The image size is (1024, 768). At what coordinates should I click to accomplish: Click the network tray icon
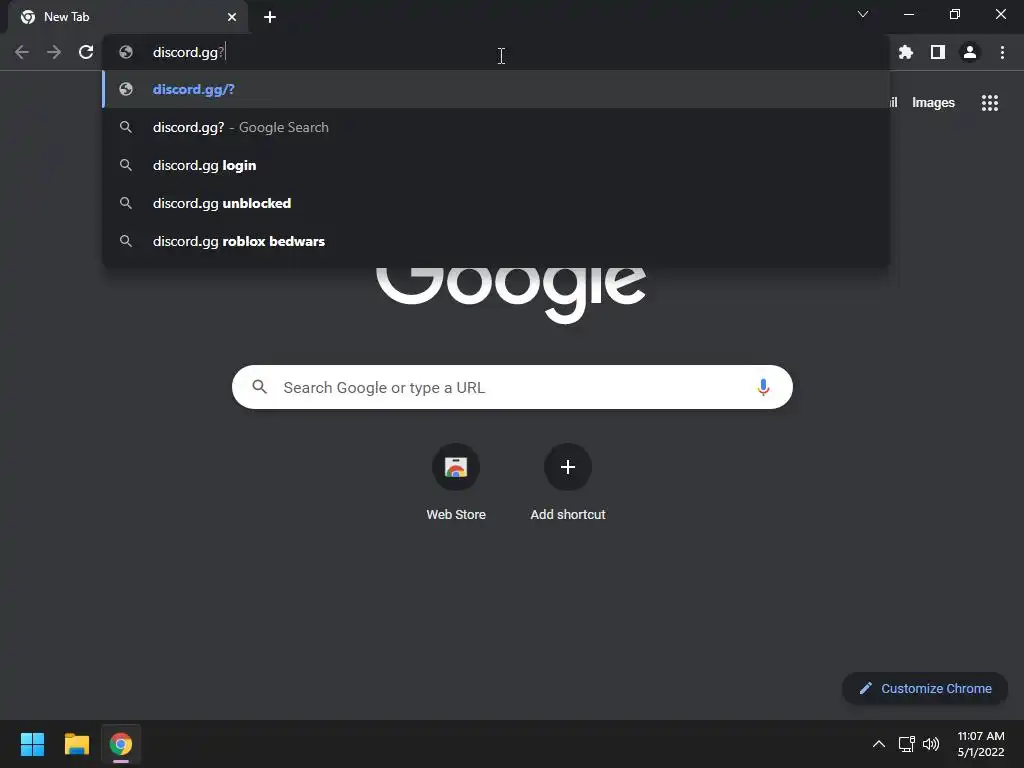(906, 744)
